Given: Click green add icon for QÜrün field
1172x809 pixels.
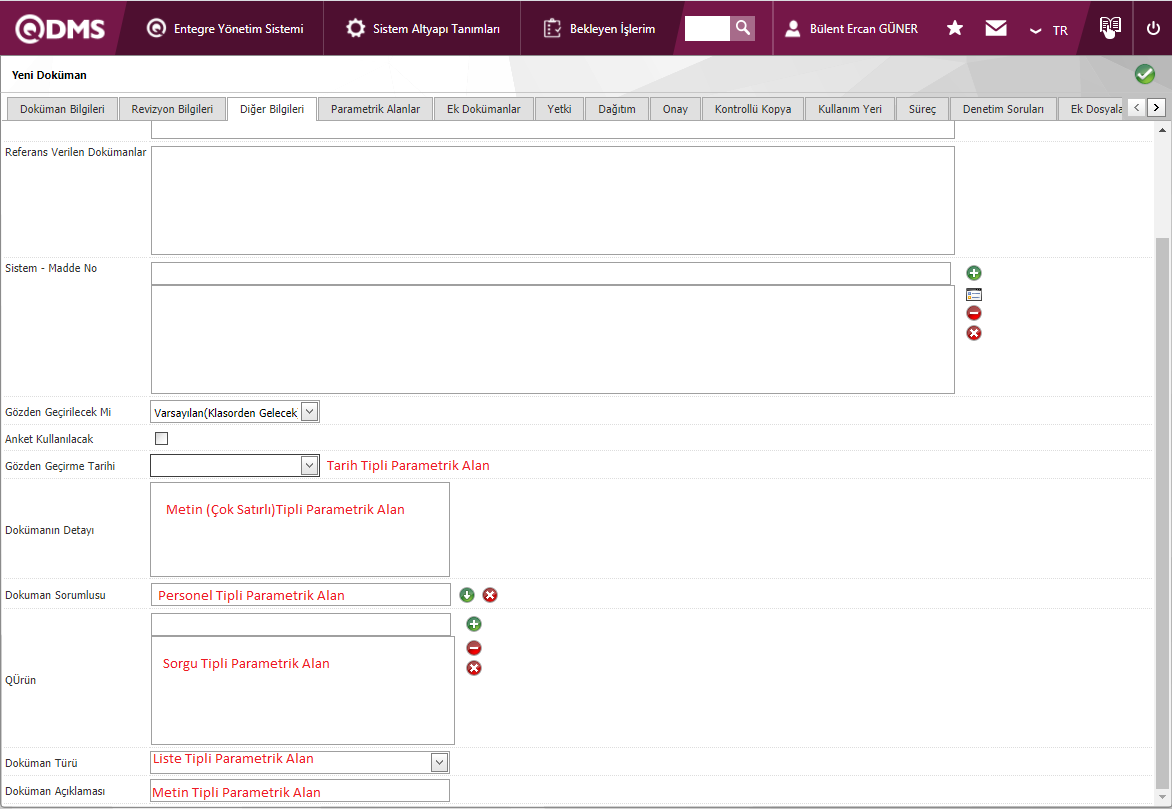Looking at the screenshot, I should (x=474, y=624).
